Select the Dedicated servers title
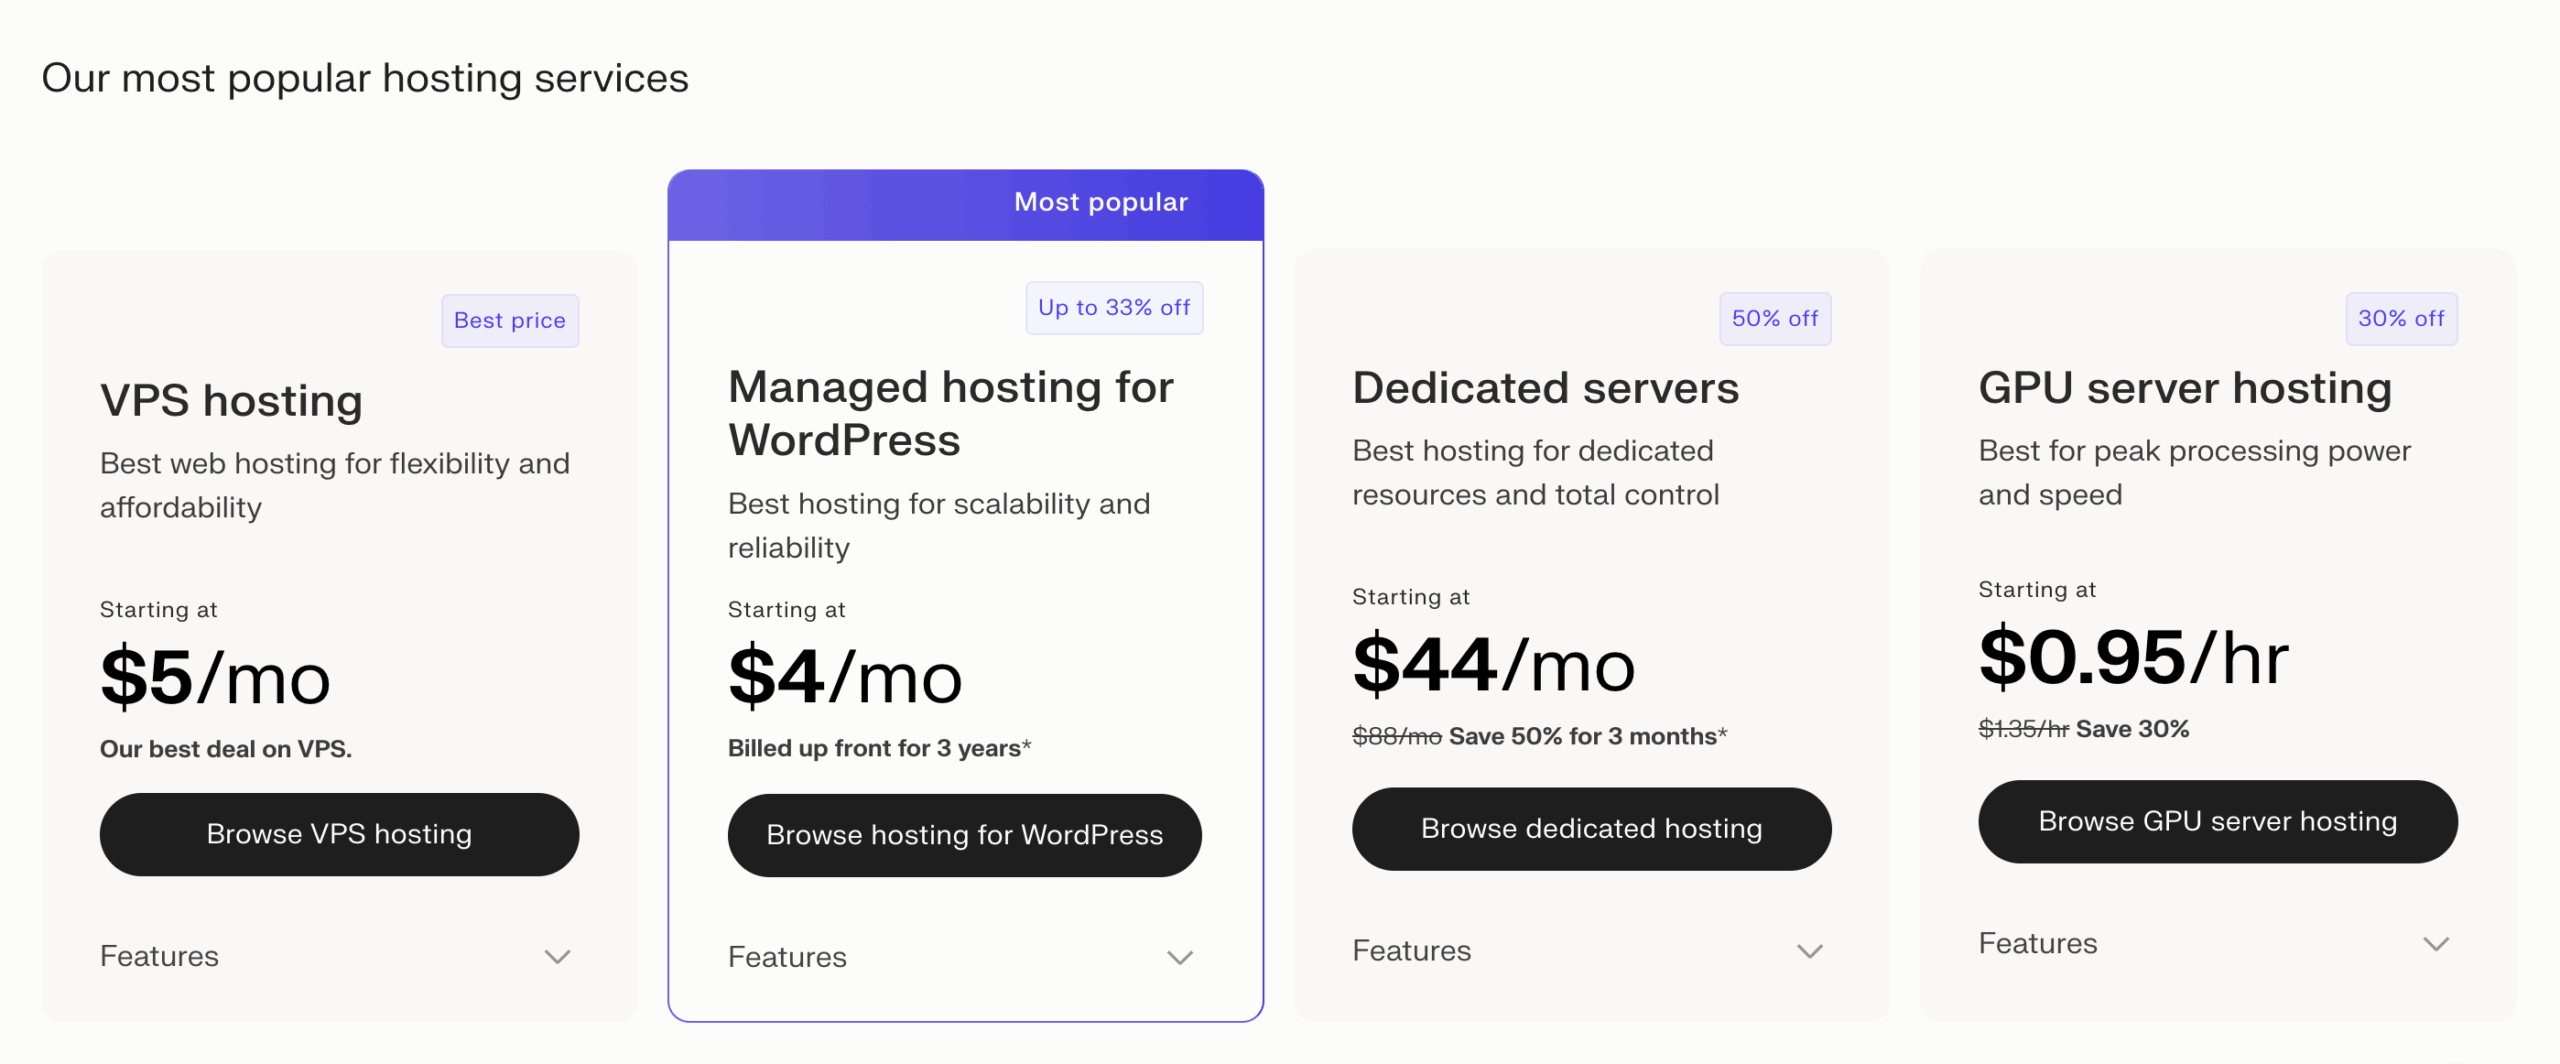This screenshot has height=1064, width=2560. coord(1545,388)
